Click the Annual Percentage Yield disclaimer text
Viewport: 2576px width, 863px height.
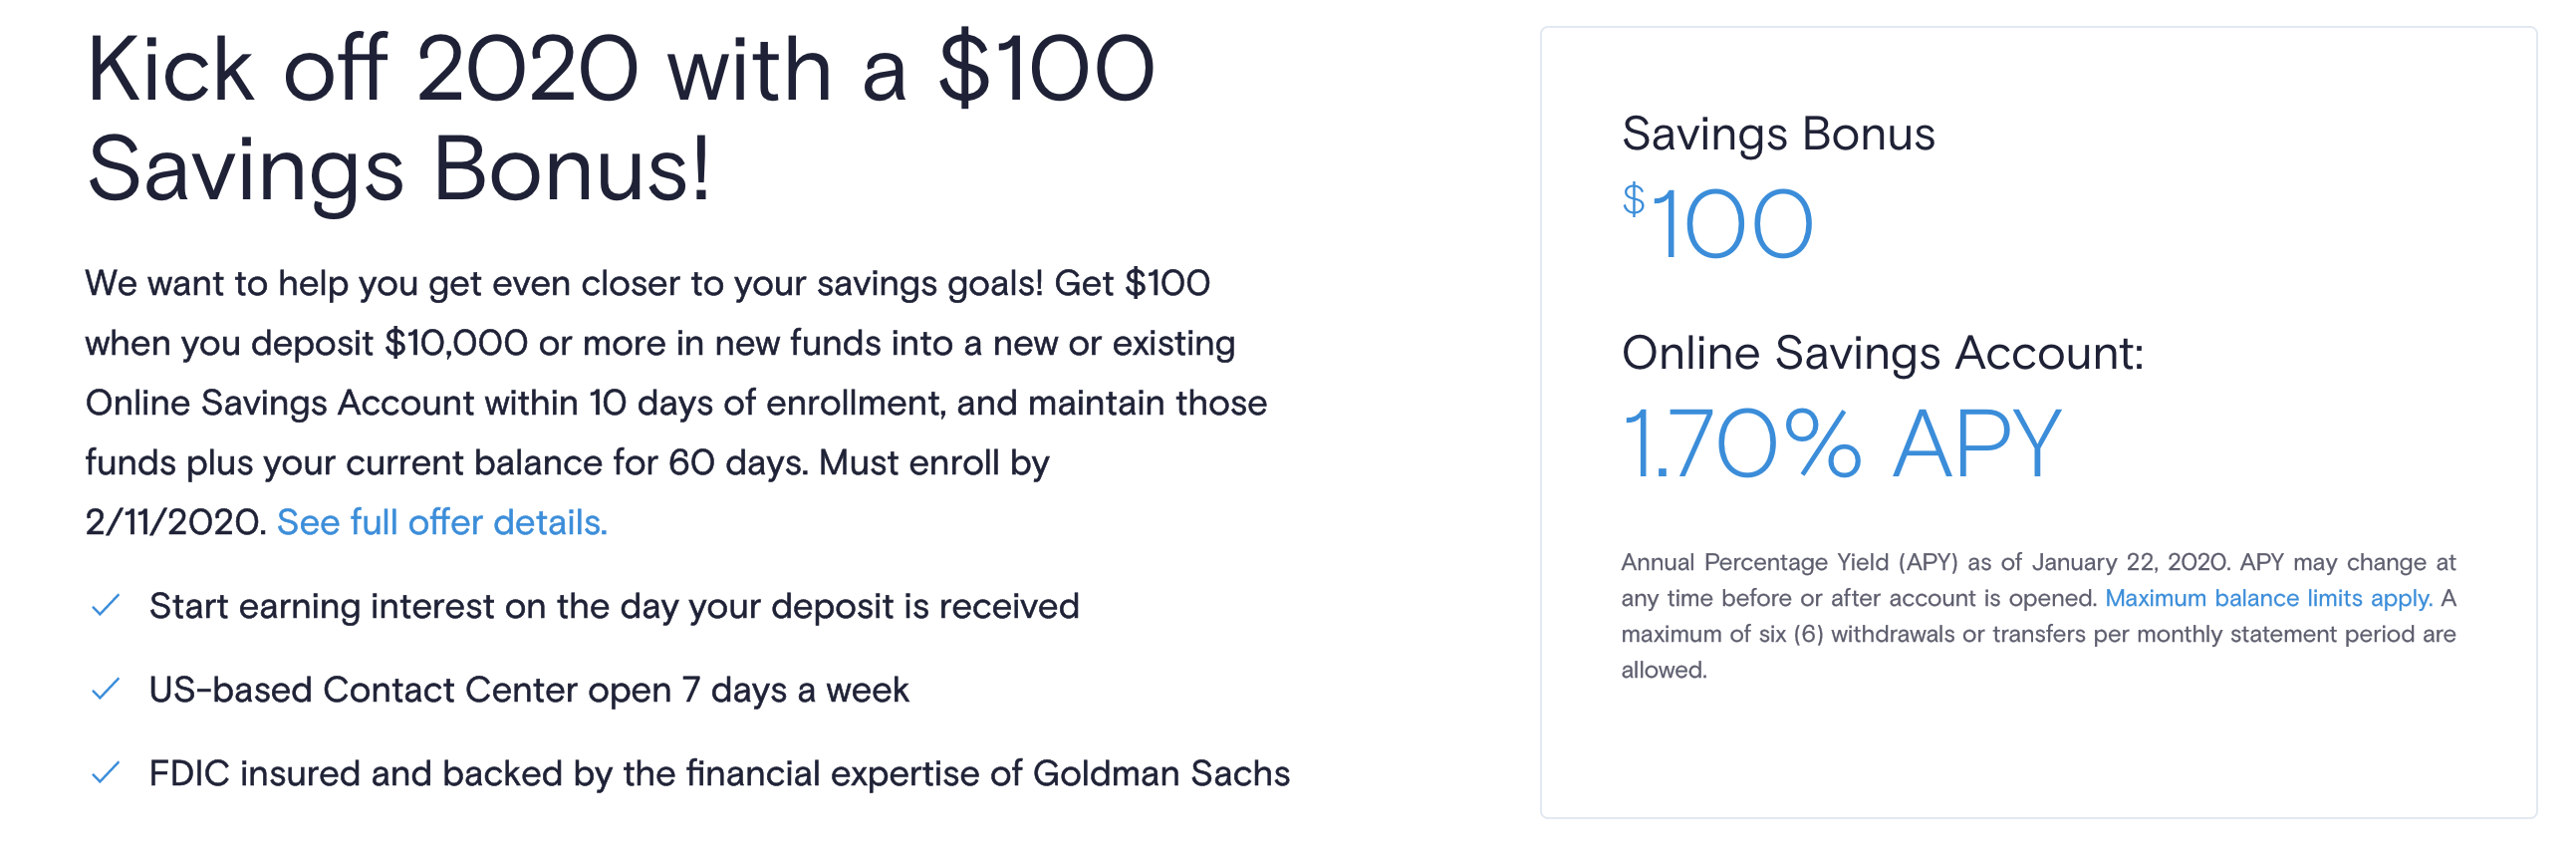click(x=2038, y=616)
